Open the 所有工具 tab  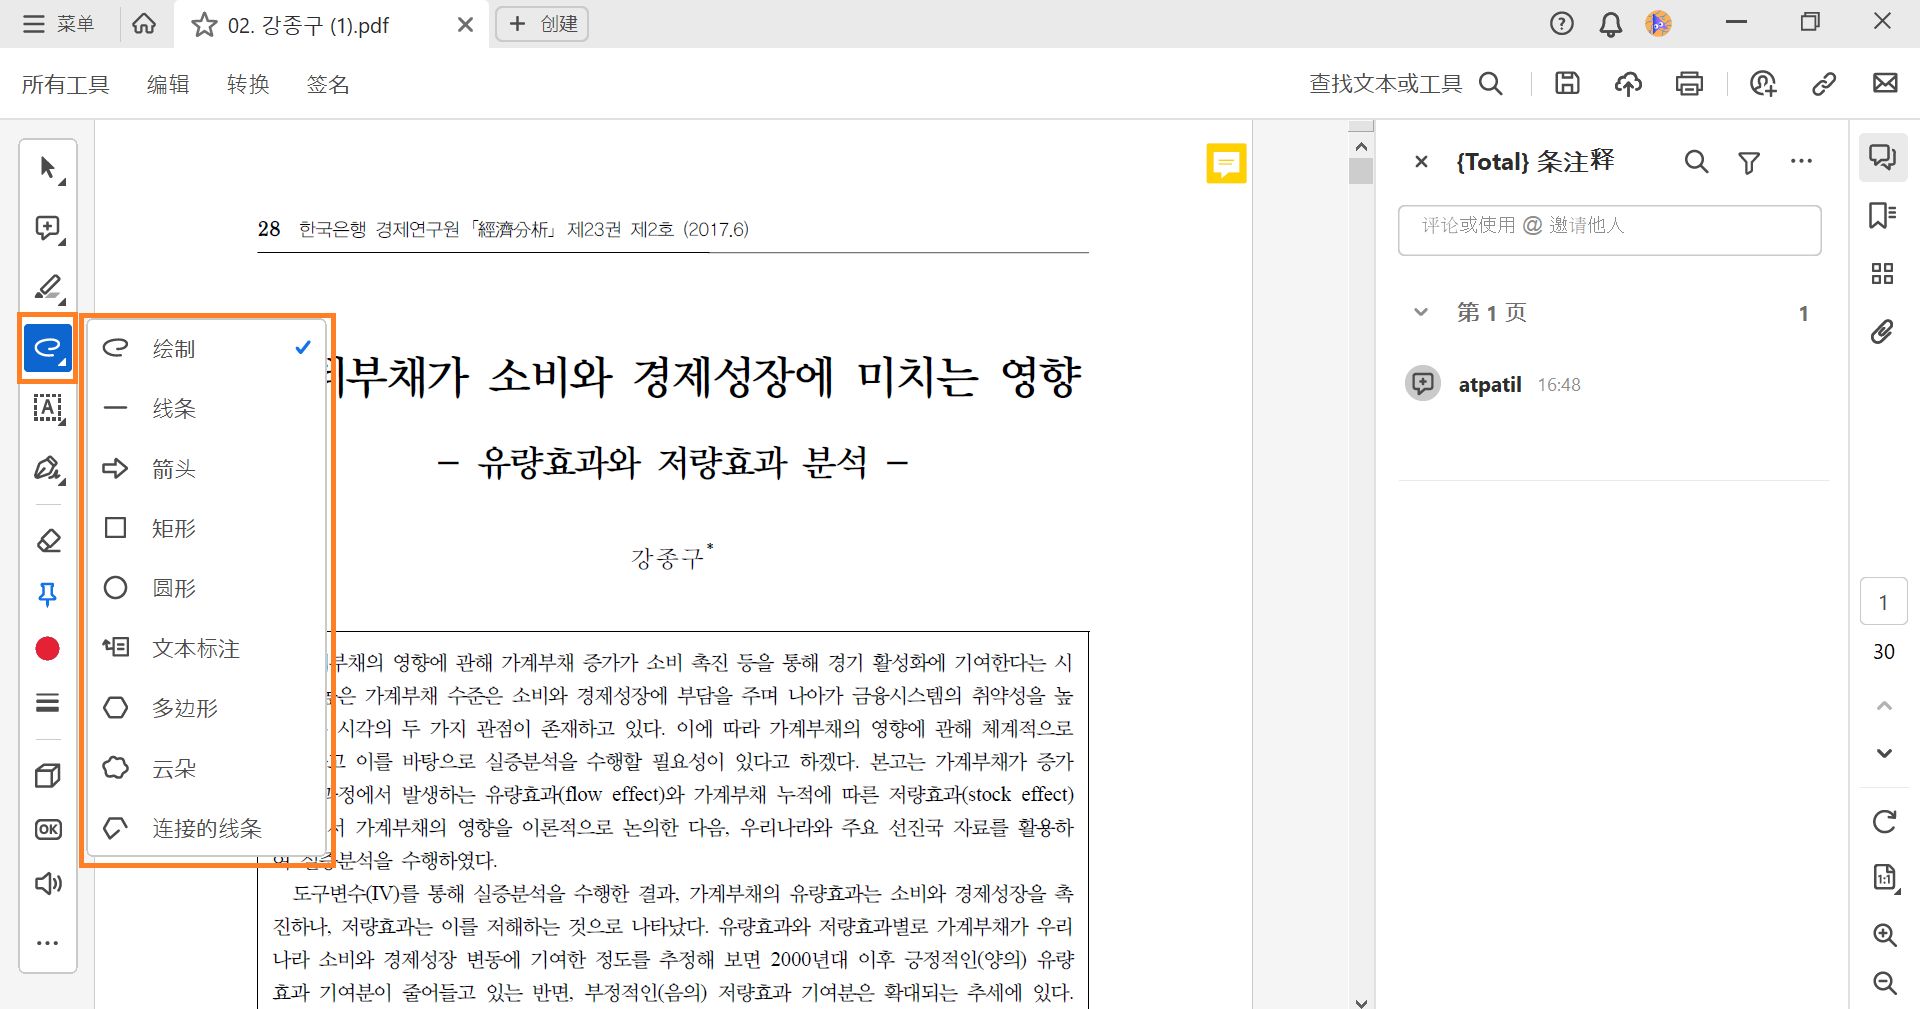click(65, 84)
